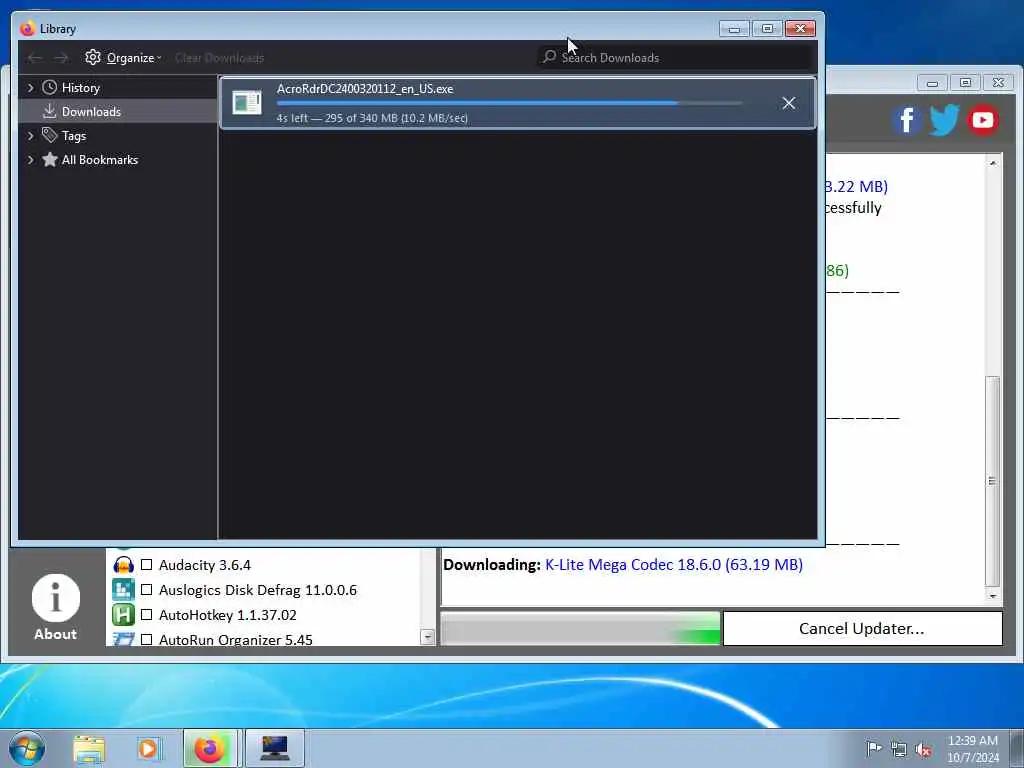Click the network tray icon
The image size is (1024, 768).
pyautogui.click(x=899, y=749)
